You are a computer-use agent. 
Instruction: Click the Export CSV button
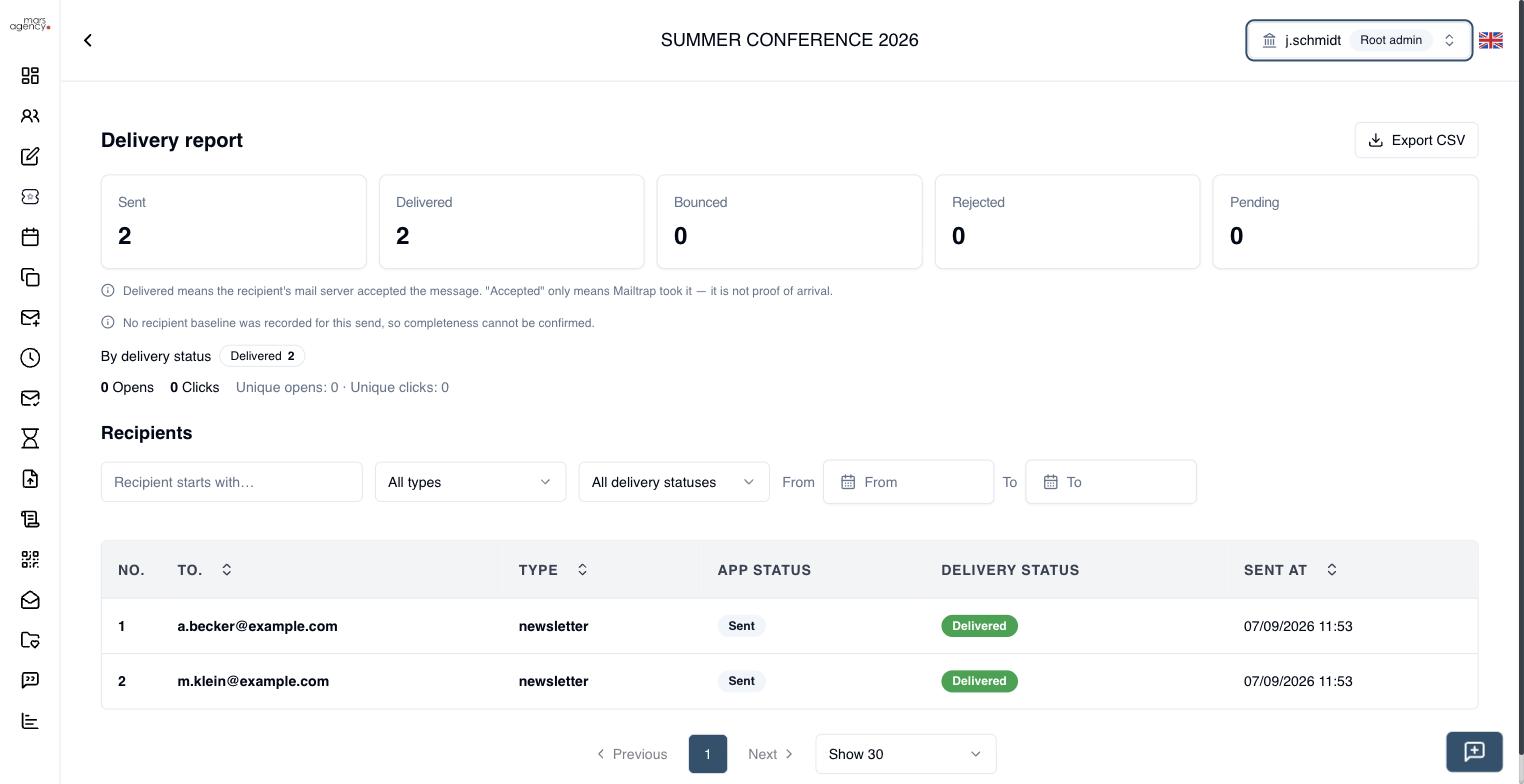pos(1416,140)
